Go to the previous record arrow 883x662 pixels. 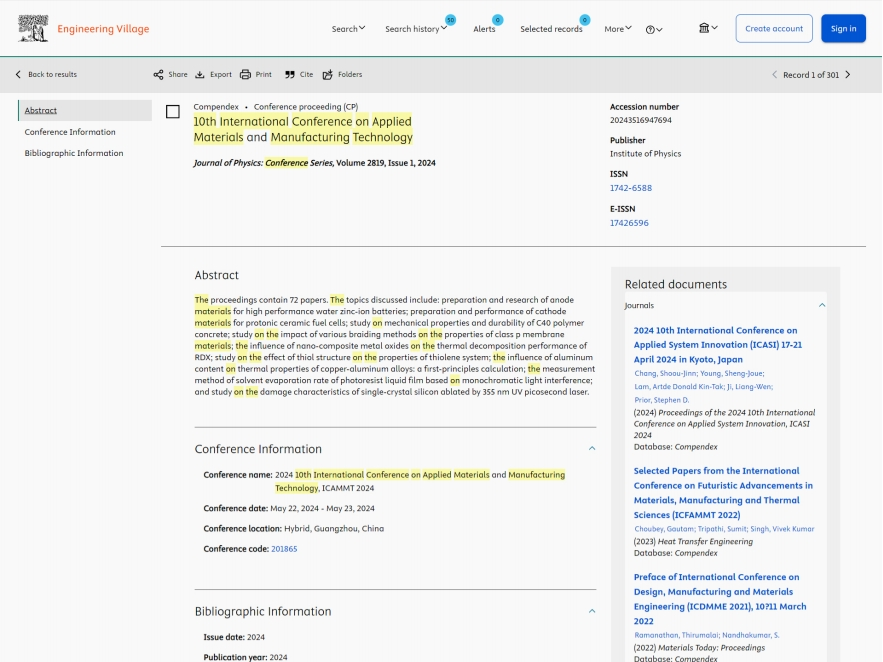coord(774,74)
